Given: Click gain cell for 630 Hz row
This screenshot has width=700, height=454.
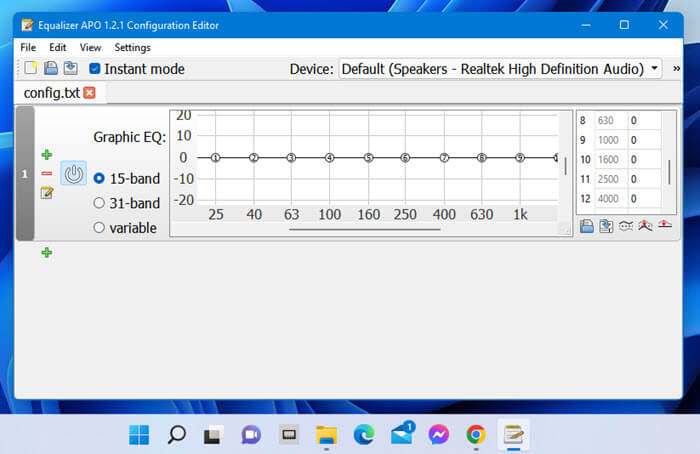Looking at the screenshot, I should tap(644, 121).
